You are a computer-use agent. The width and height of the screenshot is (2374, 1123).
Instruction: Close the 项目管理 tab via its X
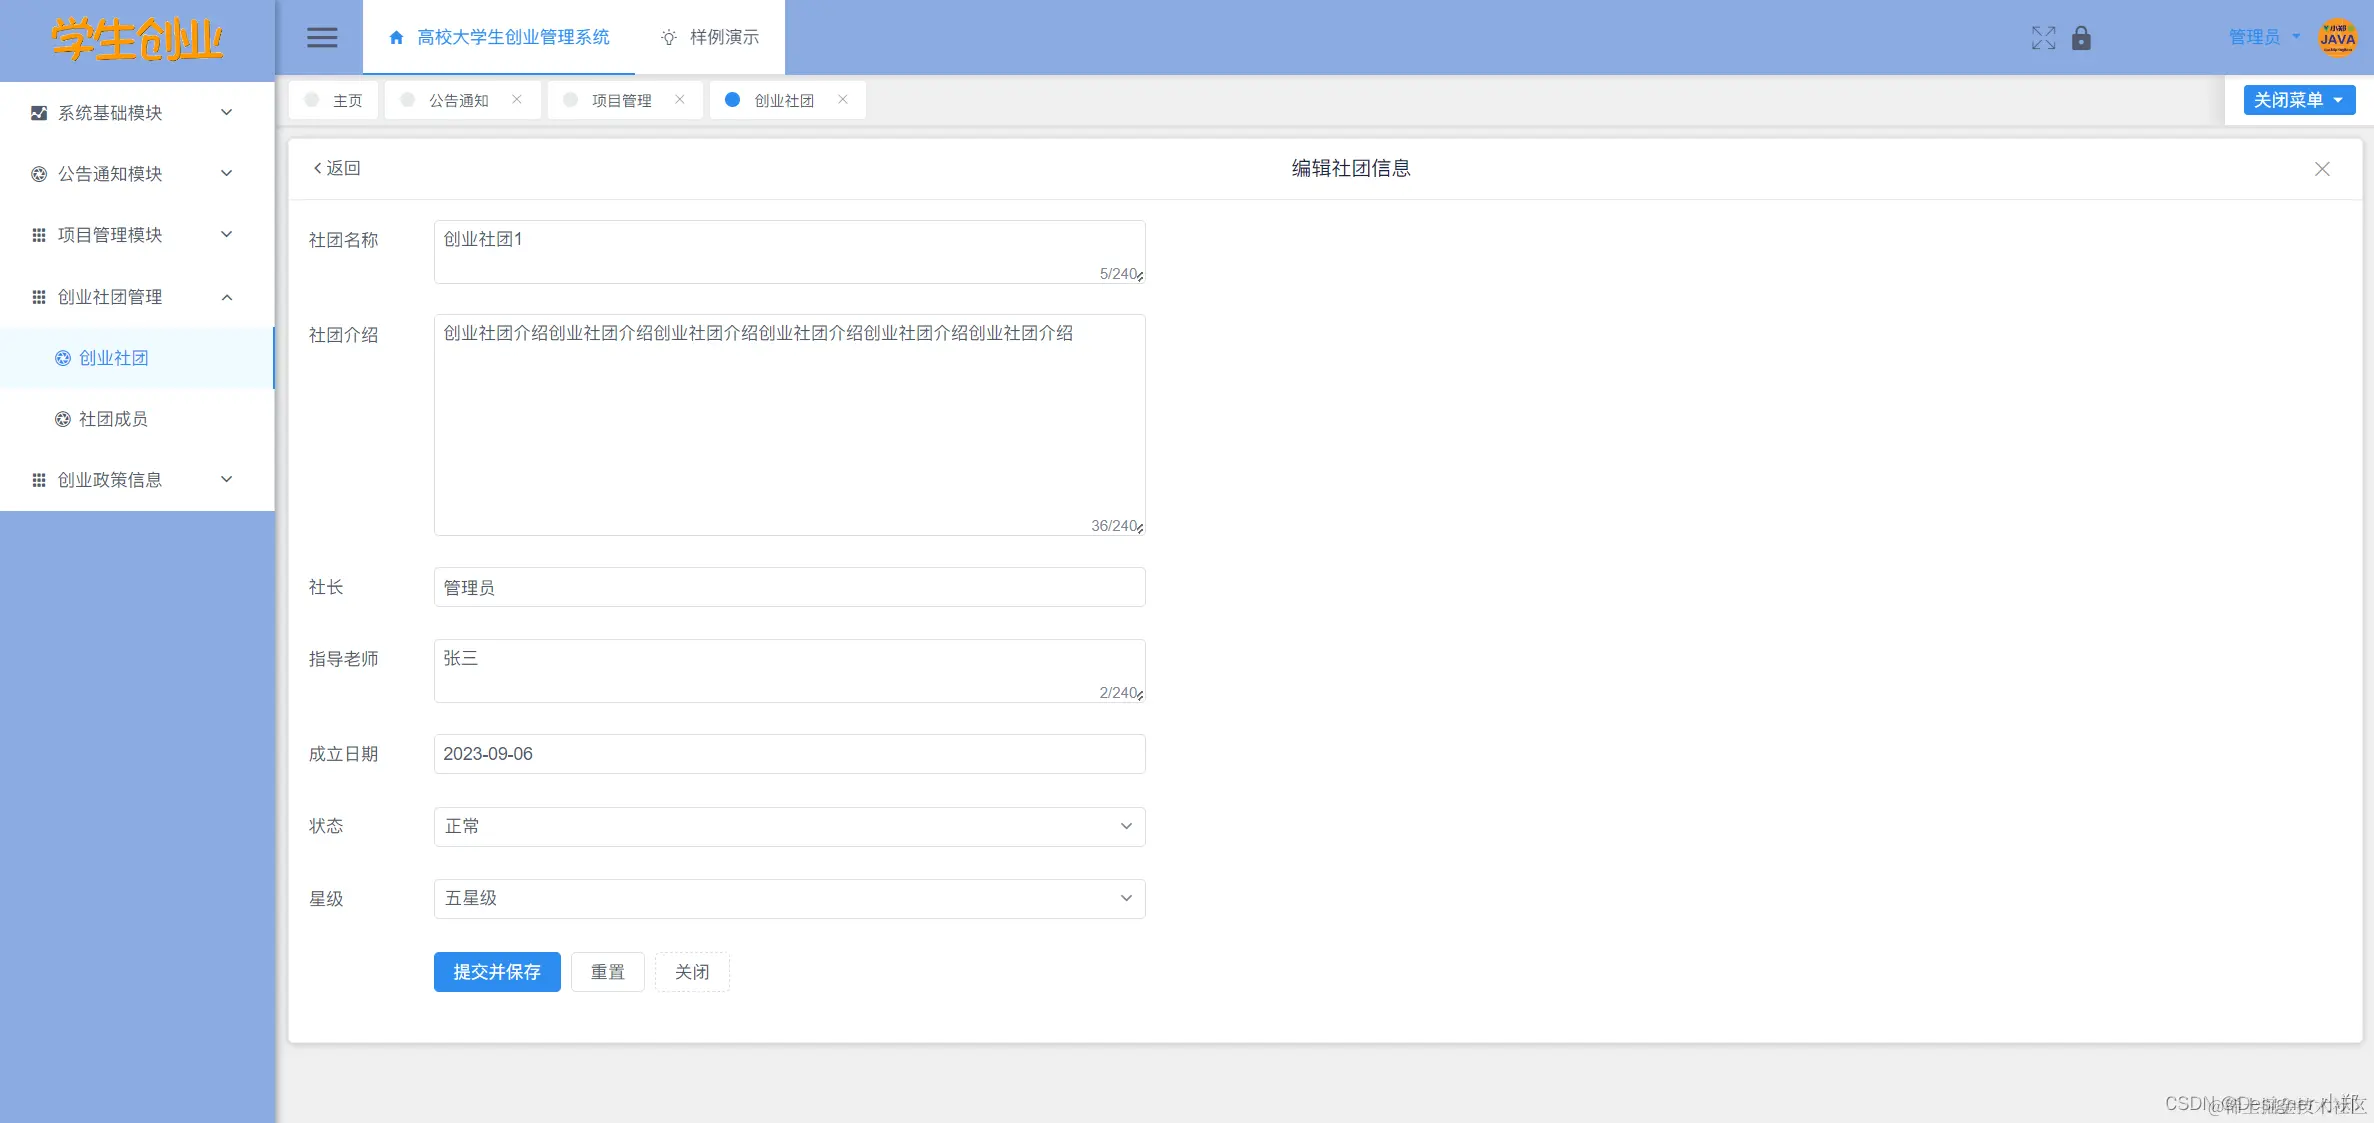tap(680, 99)
